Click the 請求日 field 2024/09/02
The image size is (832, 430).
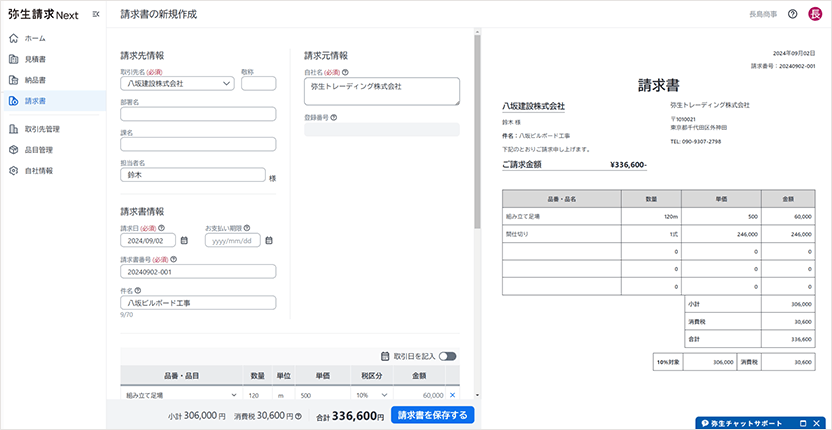pos(148,240)
